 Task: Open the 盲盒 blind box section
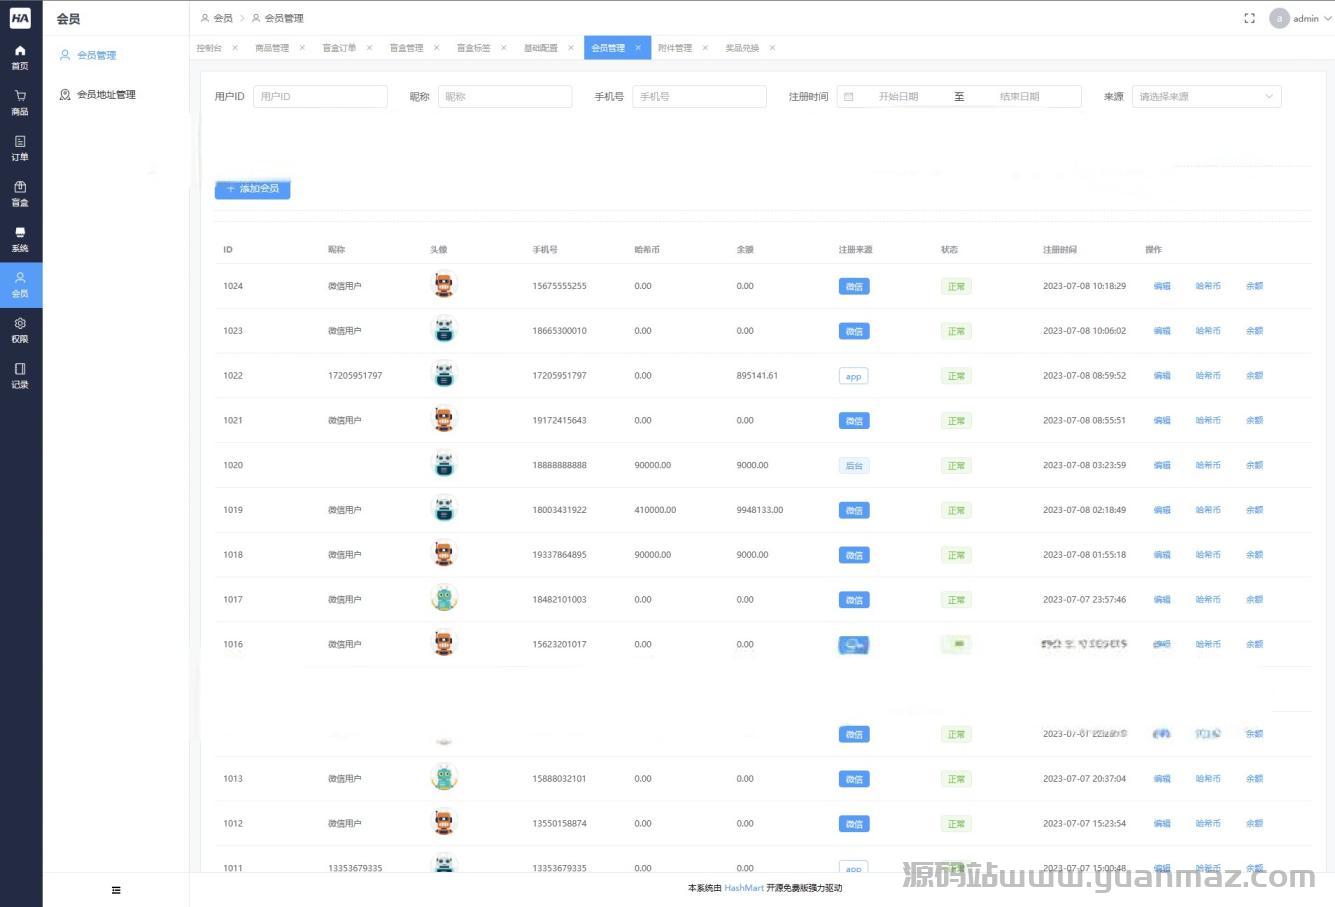click(20, 193)
